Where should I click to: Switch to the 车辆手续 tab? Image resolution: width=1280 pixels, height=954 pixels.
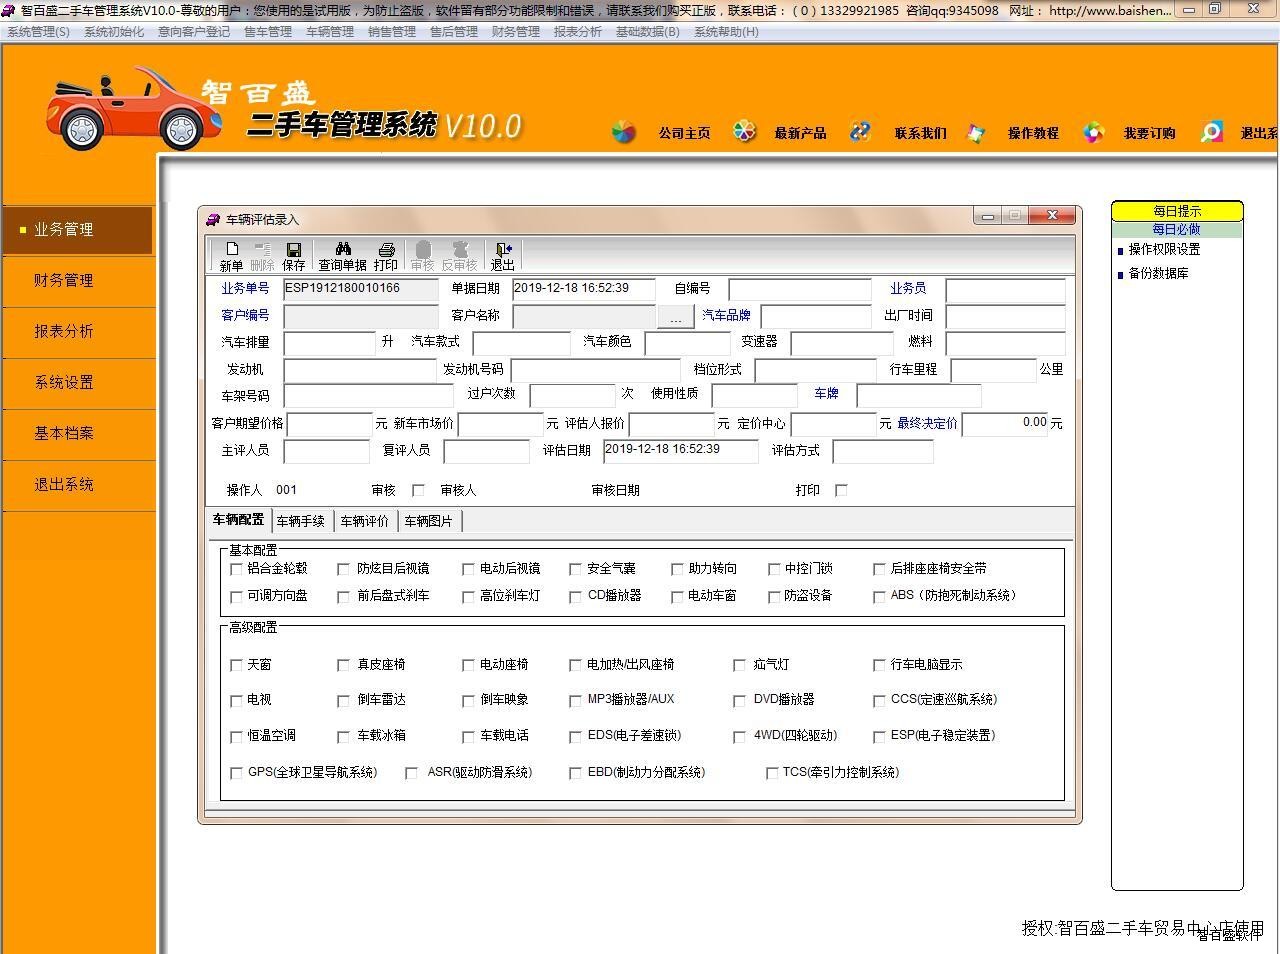click(x=301, y=521)
